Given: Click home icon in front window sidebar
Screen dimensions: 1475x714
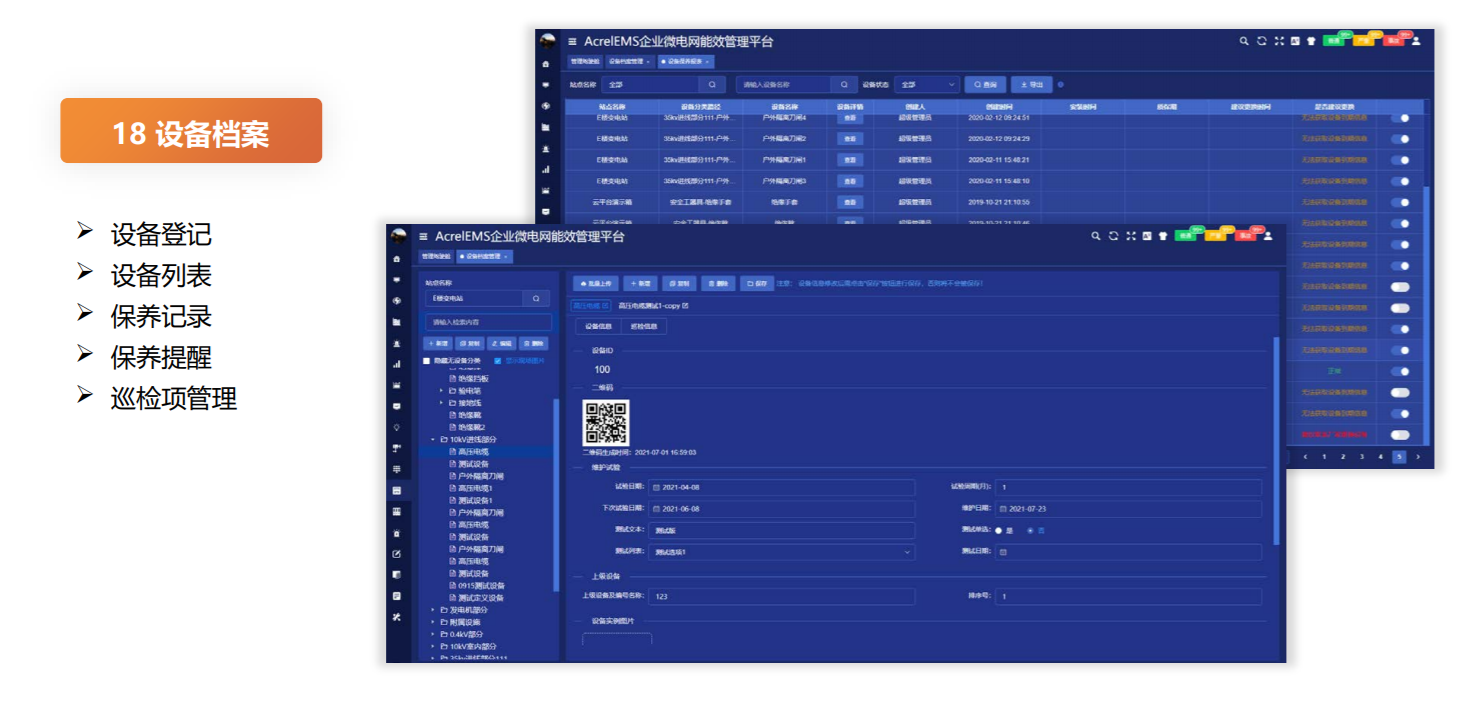Looking at the screenshot, I should point(397,258).
